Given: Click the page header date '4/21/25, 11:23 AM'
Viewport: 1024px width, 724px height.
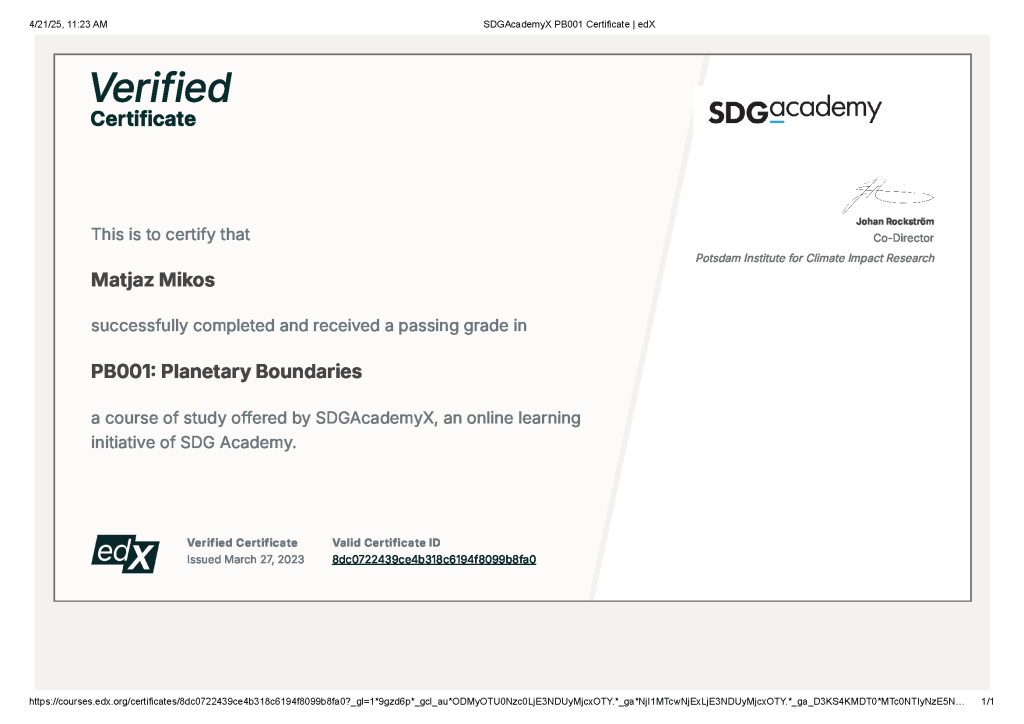Looking at the screenshot, I should [x=69, y=24].
